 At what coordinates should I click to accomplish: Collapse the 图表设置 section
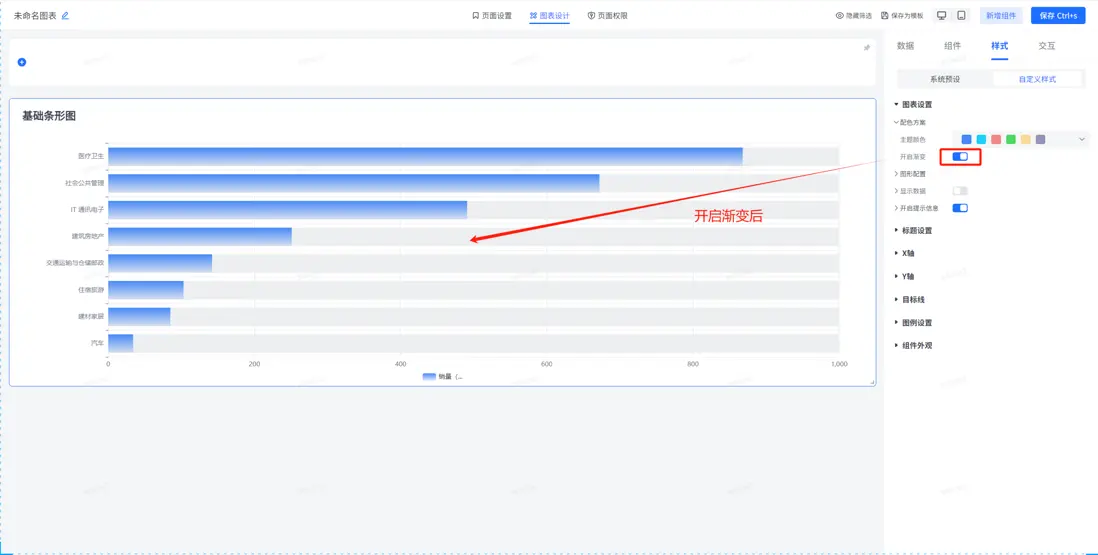pyautogui.click(x=896, y=104)
